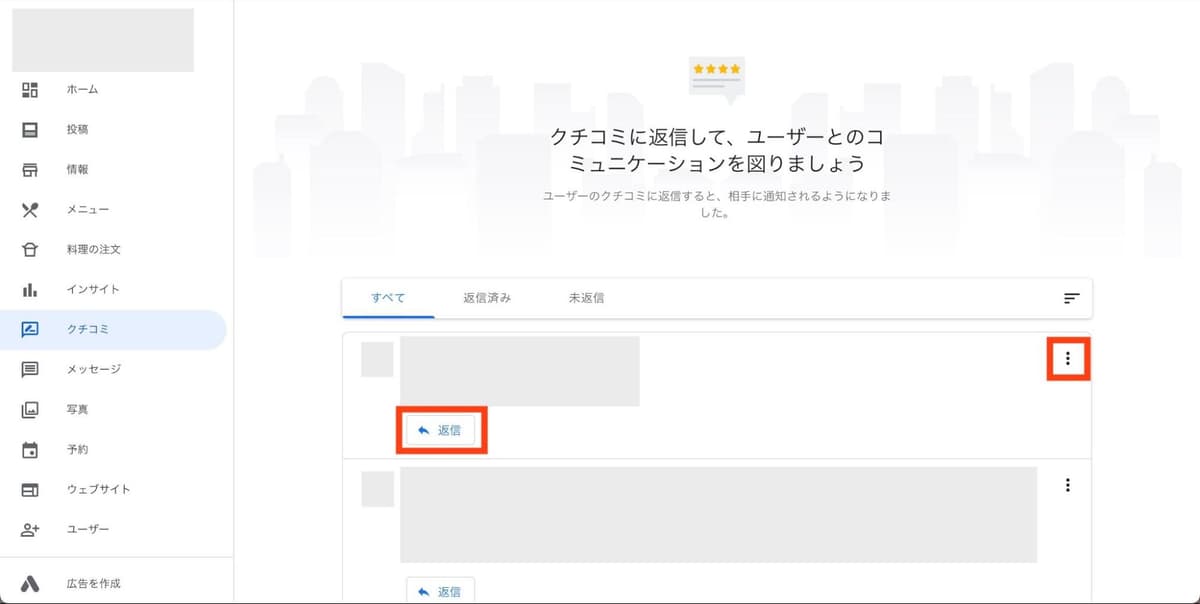Open ウェブサイト (Website) in sidebar
This screenshot has width=1200, height=604.
click(x=98, y=489)
